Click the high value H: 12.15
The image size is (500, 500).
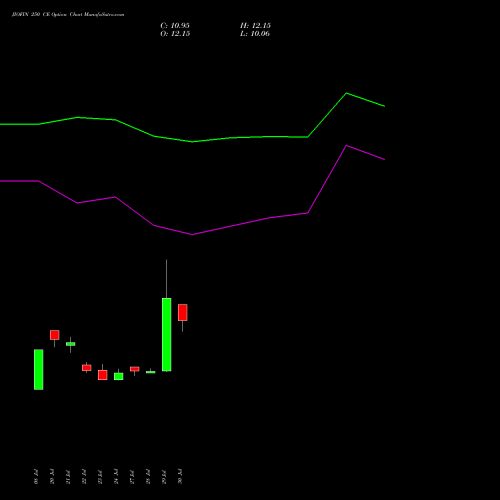255,26
